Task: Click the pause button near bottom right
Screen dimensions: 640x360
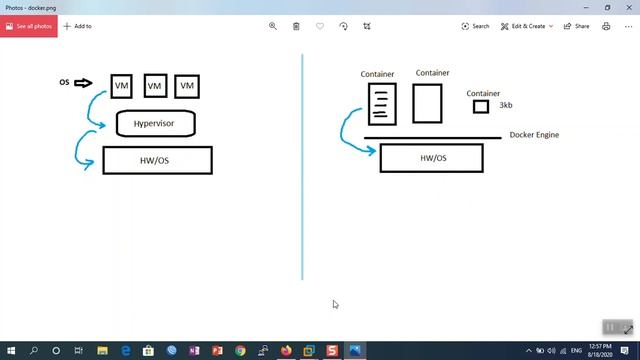Action: coord(610,327)
